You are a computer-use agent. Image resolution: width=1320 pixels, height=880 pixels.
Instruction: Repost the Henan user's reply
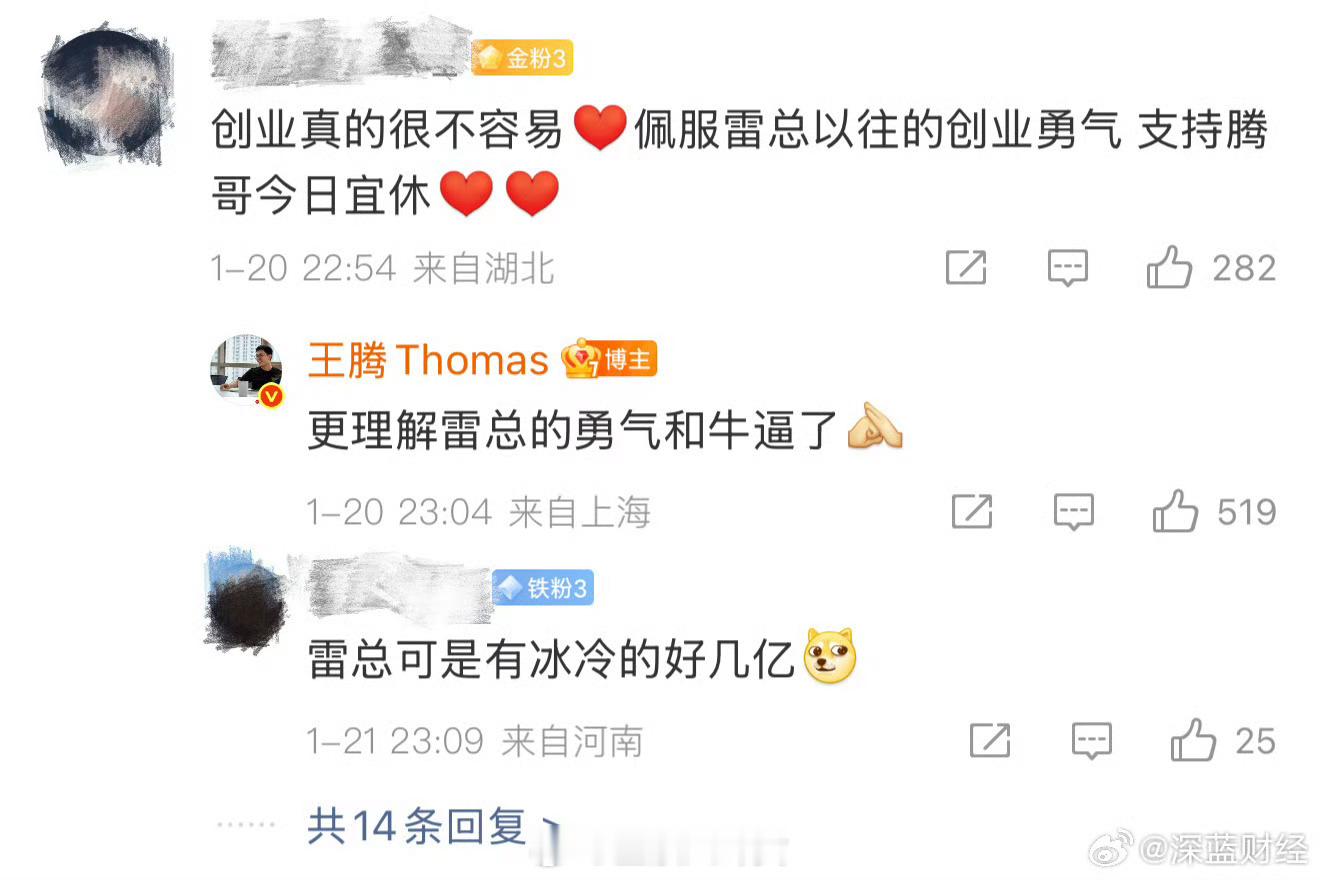[x=990, y=741]
